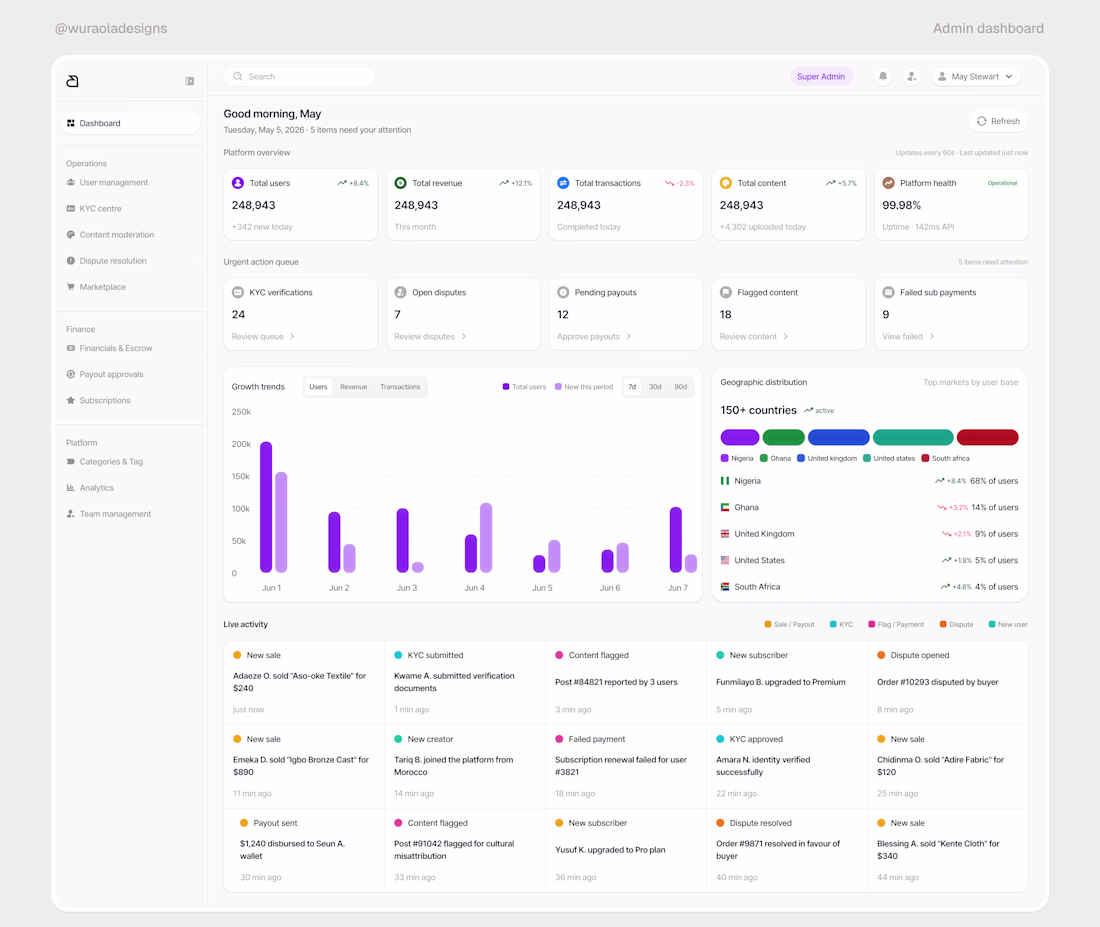The height and width of the screenshot is (927, 1100).
Task: Open Approve payouts chevron link
Action: [593, 337]
